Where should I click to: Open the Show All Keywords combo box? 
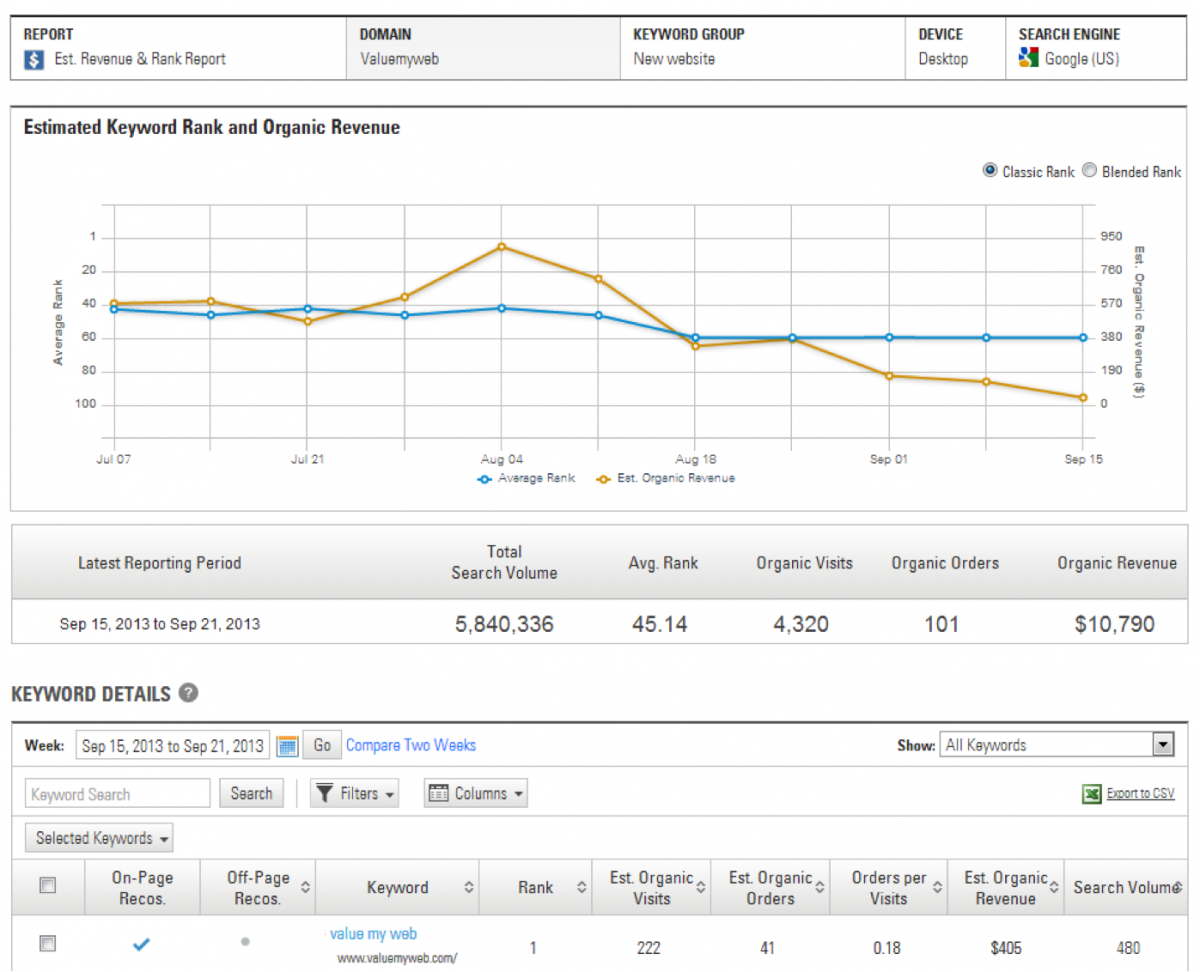click(x=1056, y=745)
